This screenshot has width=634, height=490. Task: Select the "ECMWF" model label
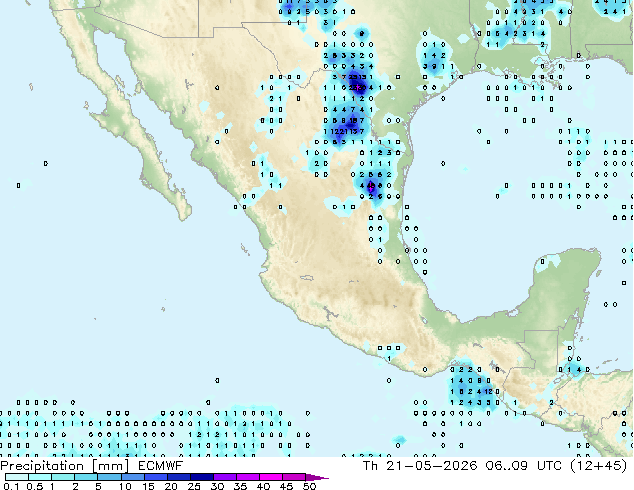click(160, 466)
